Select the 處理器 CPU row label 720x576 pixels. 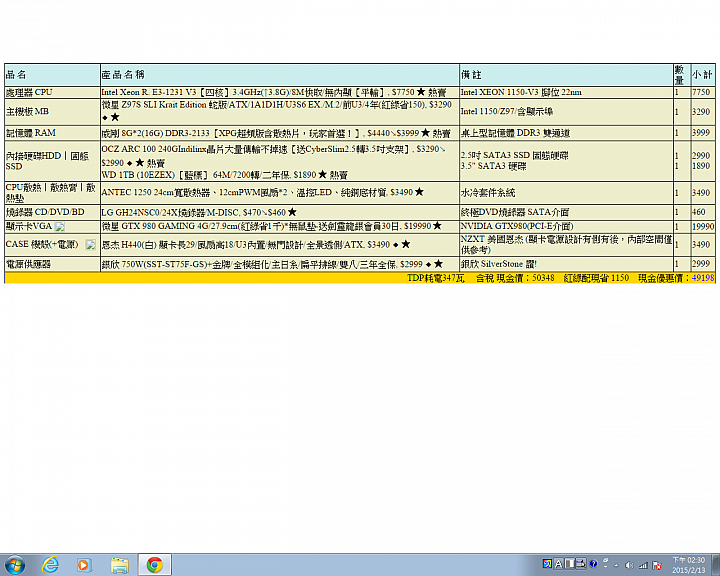click(29, 92)
